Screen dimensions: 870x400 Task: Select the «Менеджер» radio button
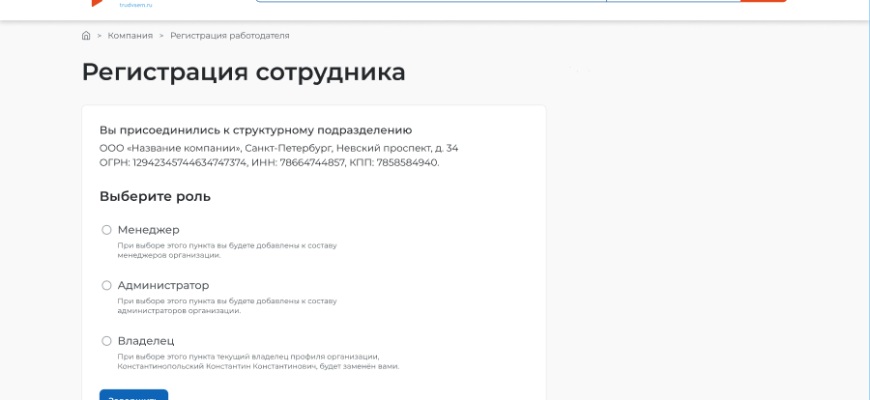coord(107,230)
